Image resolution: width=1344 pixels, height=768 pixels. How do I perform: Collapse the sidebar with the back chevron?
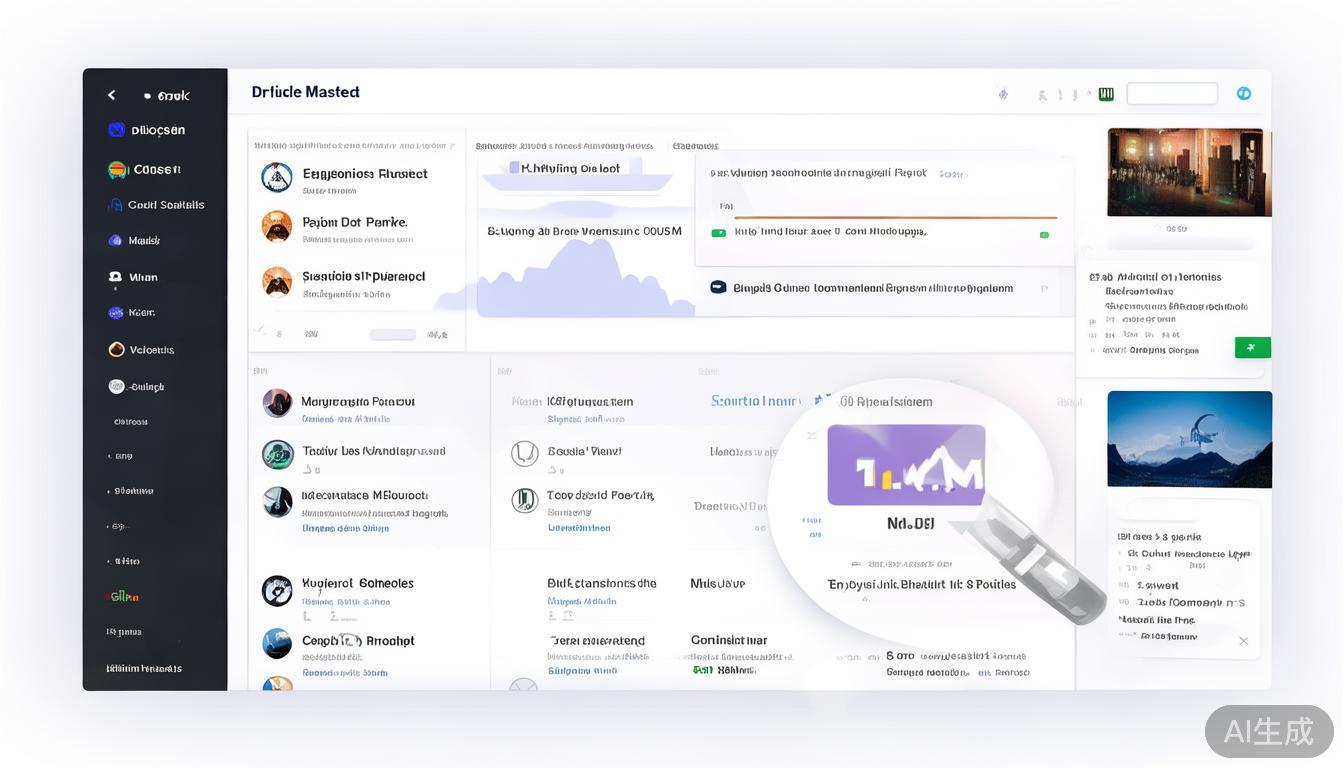(x=111, y=94)
